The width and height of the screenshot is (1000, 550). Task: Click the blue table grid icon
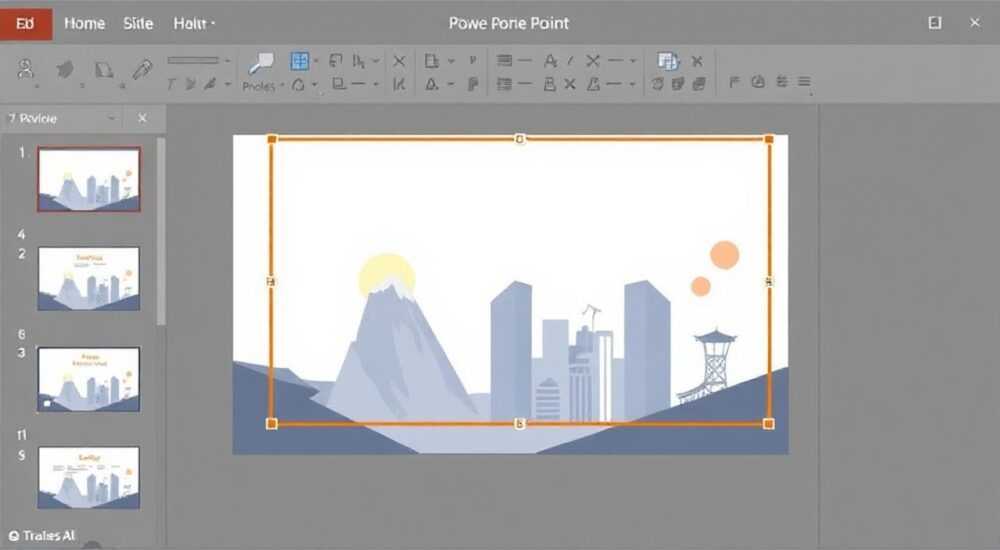tap(300, 61)
